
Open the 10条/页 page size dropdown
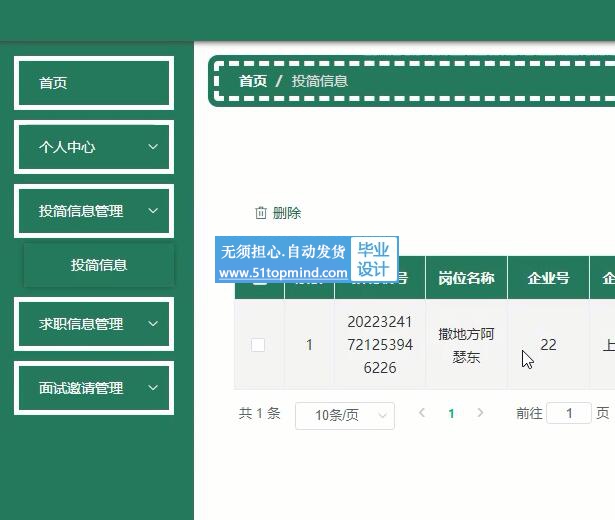click(x=344, y=415)
